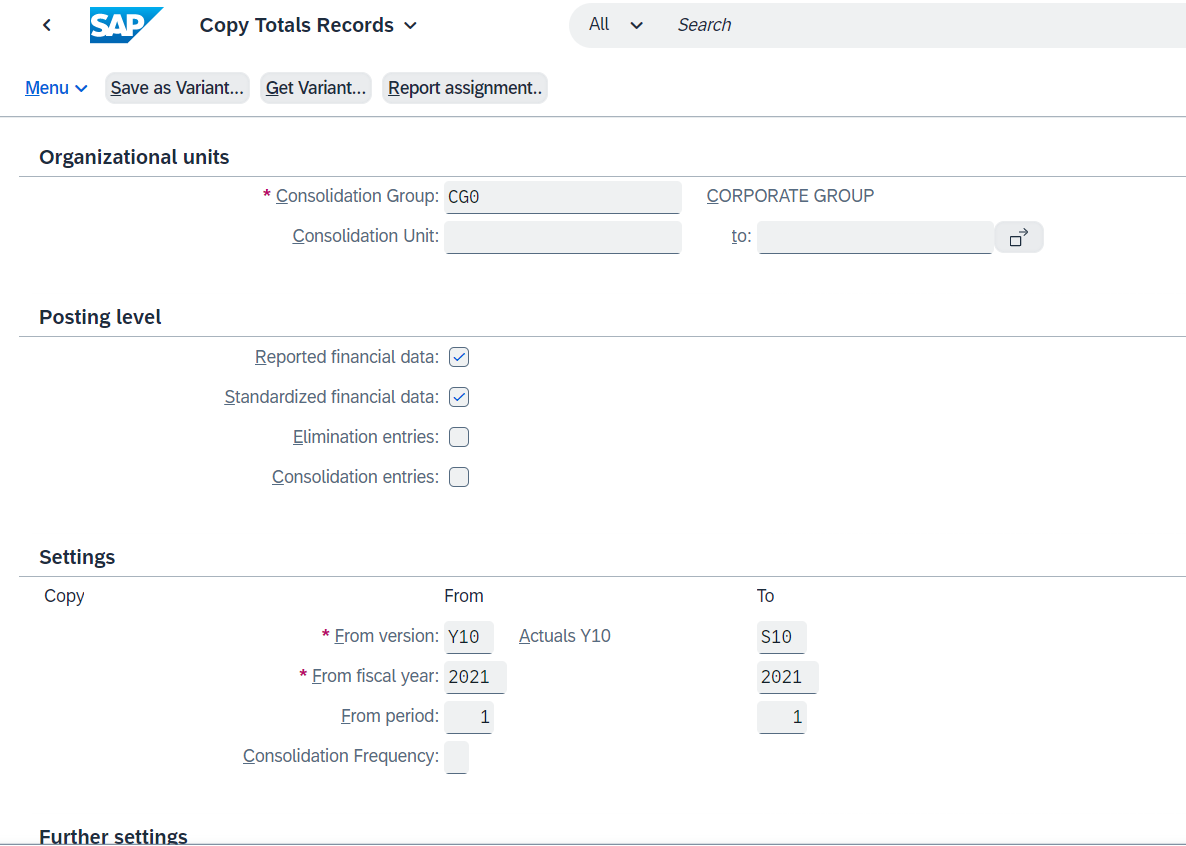1186x846 pixels.
Task: Click the From period field
Action: point(469,717)
